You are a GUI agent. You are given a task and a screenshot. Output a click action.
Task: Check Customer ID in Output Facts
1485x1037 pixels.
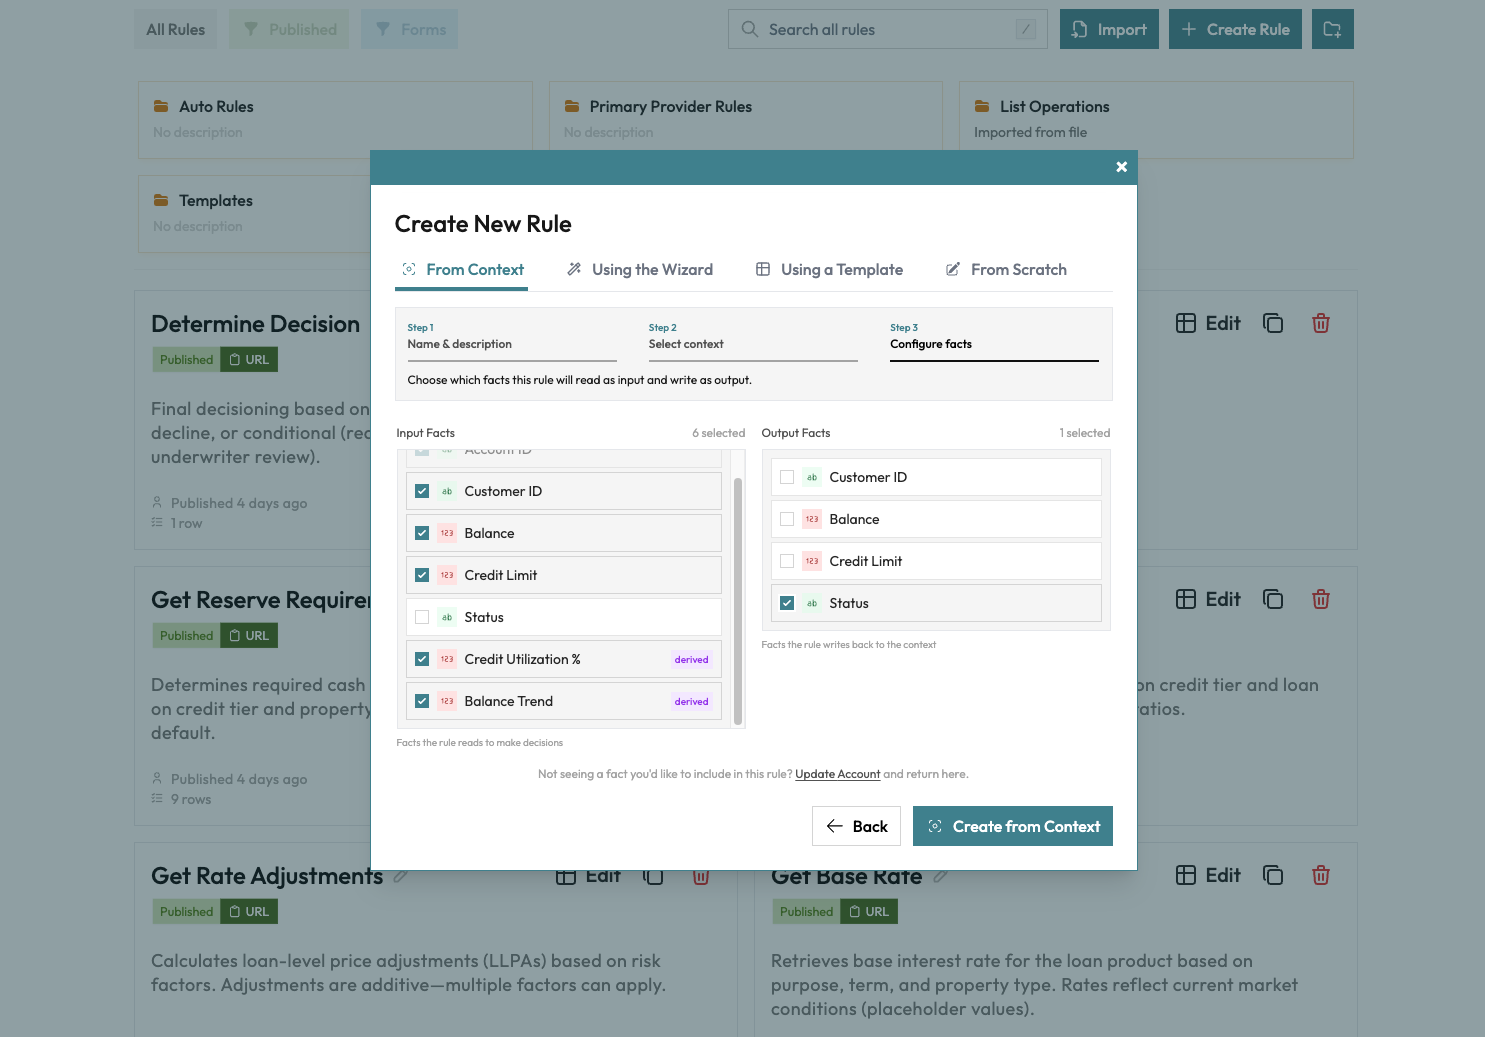pyautogui.click(x=787, y=477)
